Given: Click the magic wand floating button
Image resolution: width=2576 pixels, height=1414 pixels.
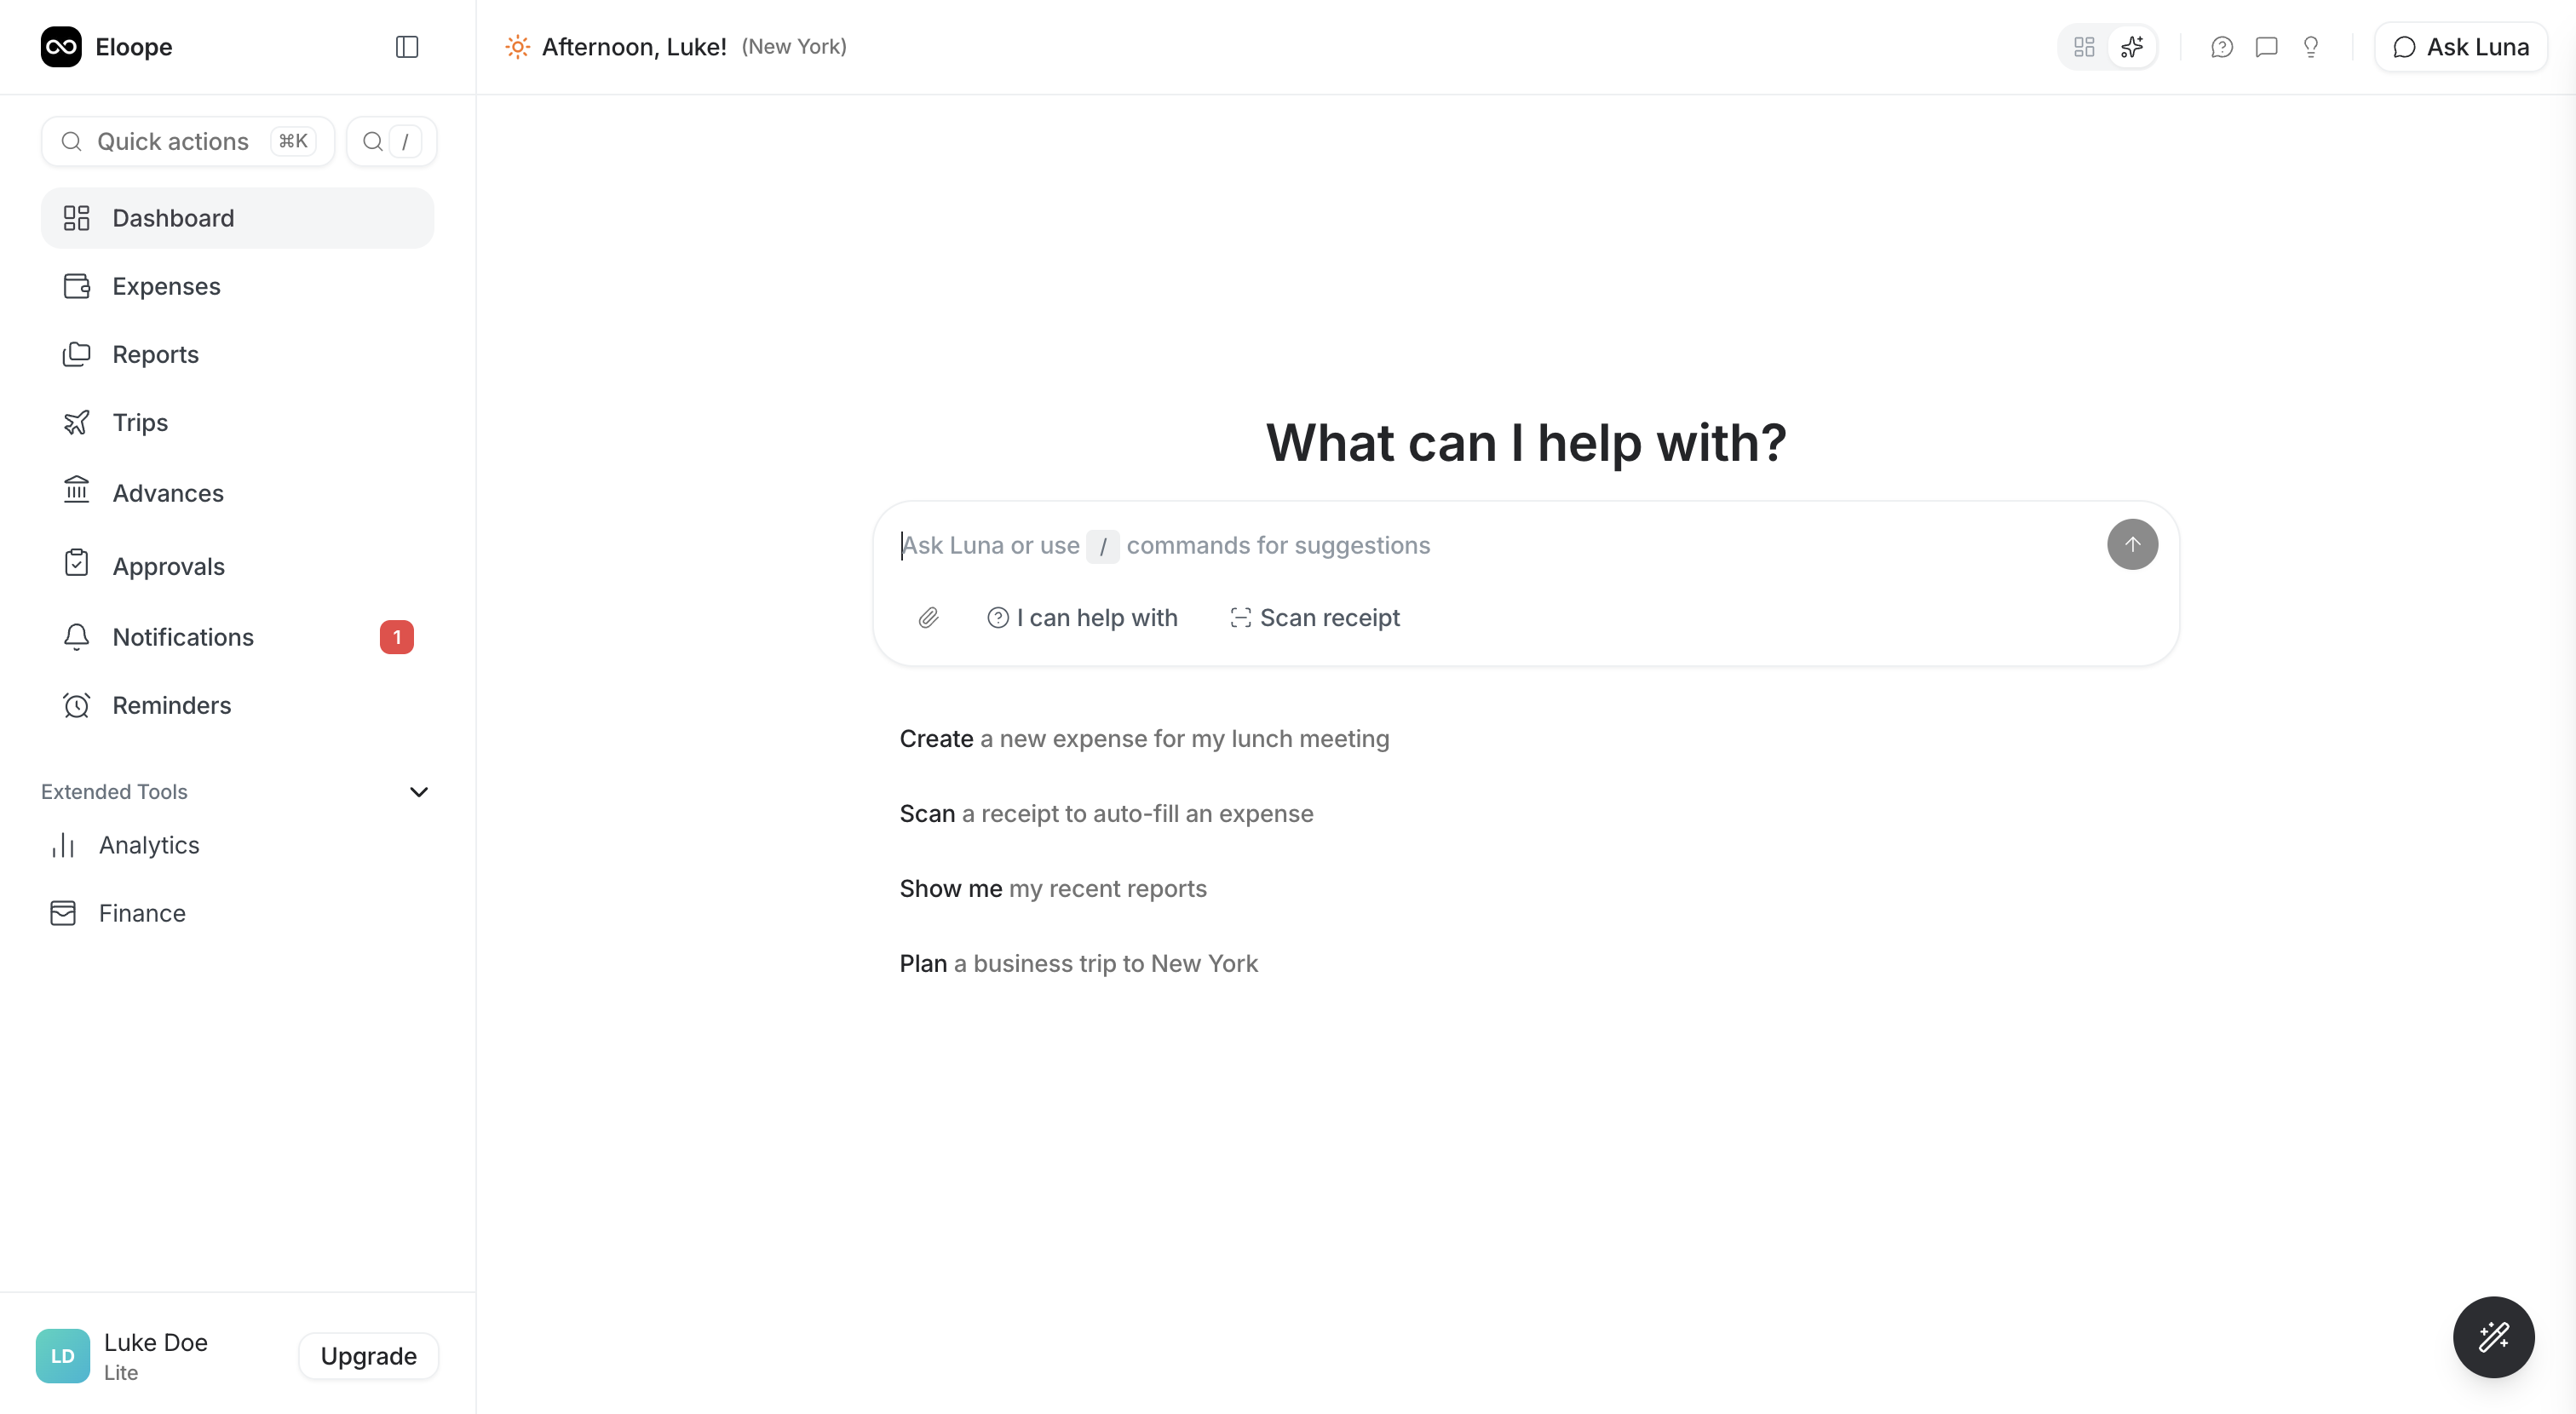Looking at the screenshot, I should point(2493,1337).
